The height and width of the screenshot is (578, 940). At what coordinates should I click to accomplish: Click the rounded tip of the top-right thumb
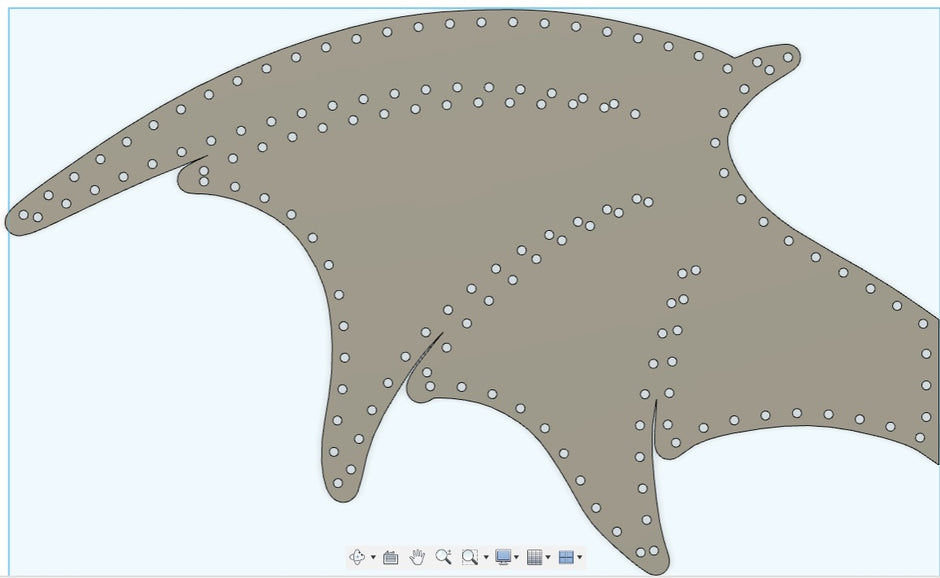[x=796, y=52]
